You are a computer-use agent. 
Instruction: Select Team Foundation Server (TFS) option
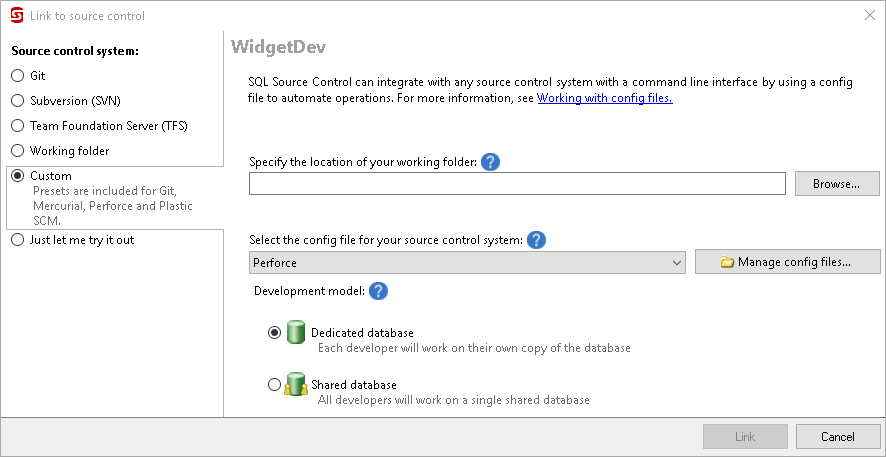[17, 126]
